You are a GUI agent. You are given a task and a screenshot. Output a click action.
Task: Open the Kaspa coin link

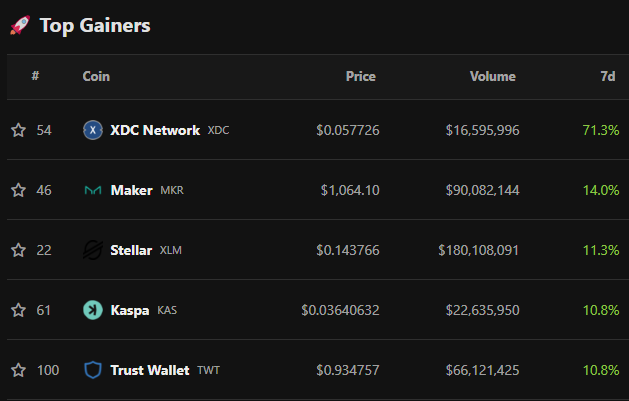pyautogui.click(x=130, y=311)
